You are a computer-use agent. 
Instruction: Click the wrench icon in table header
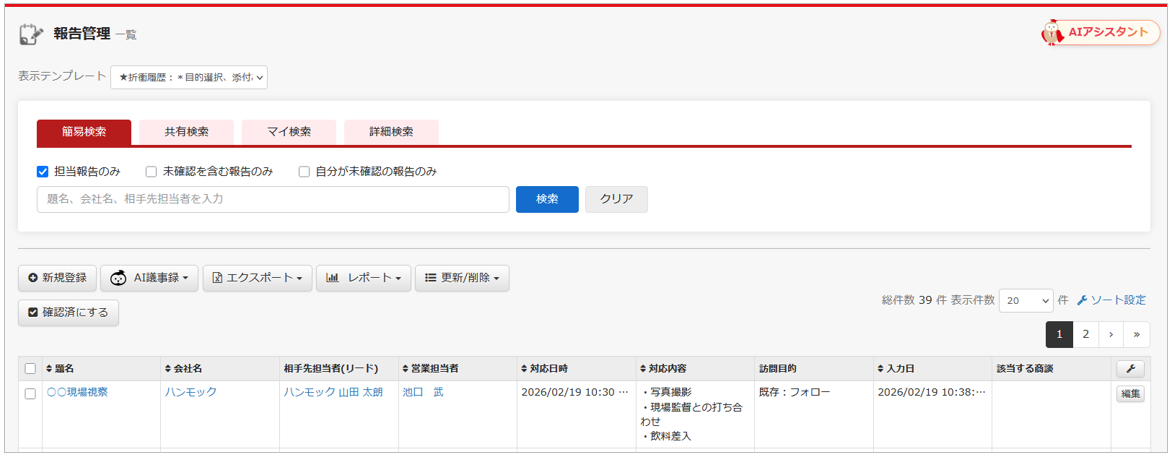pos(1129,369)
